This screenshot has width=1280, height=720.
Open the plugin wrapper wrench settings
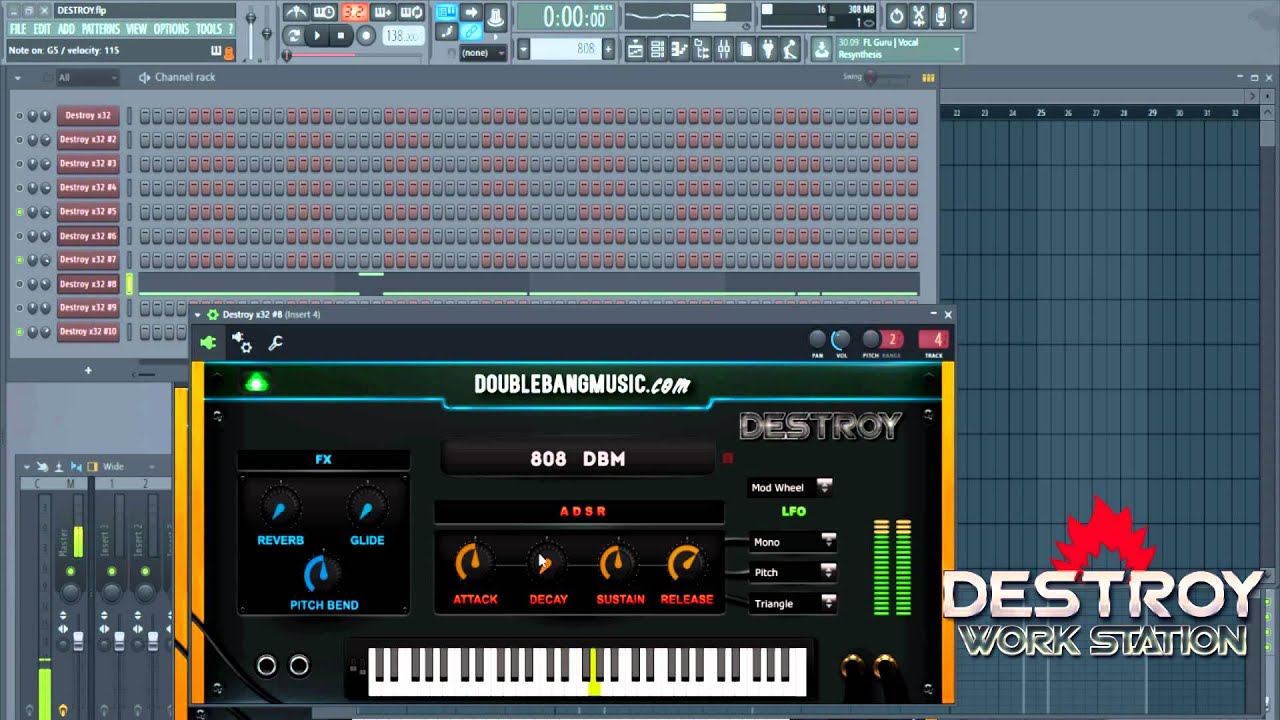(276, 343)
